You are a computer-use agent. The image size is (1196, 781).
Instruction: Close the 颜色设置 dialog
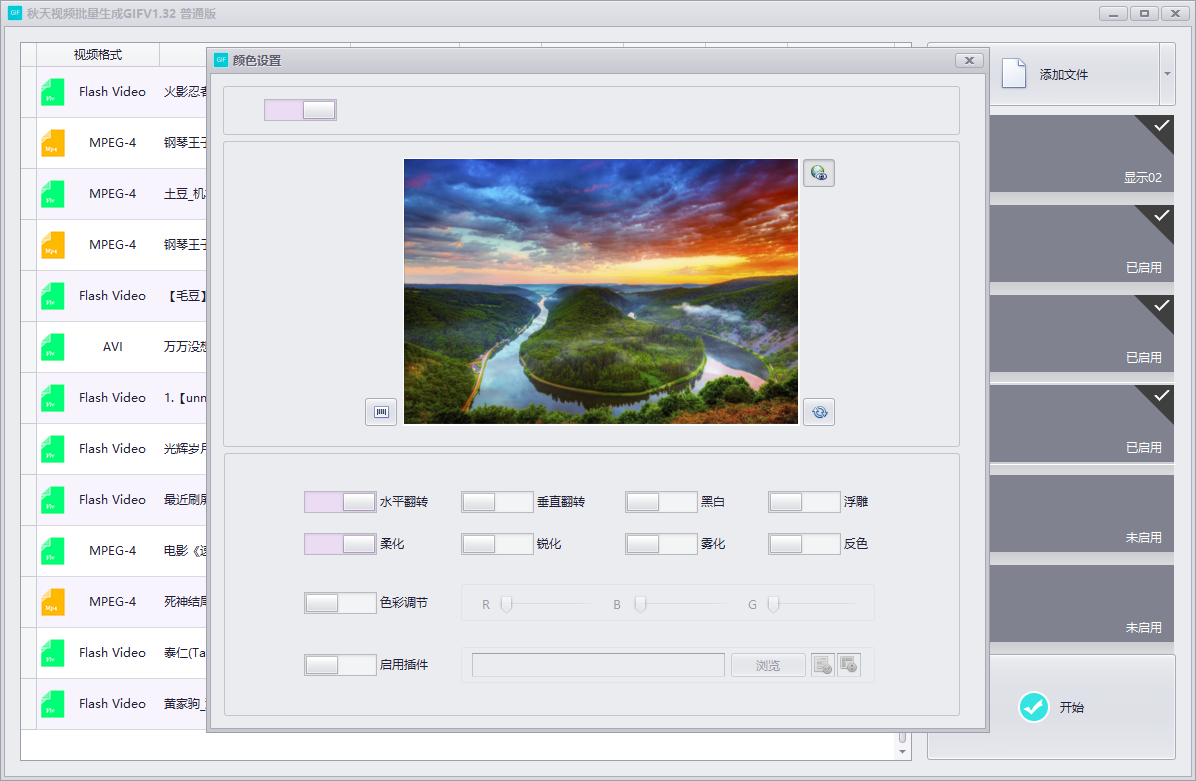point(969,60)
